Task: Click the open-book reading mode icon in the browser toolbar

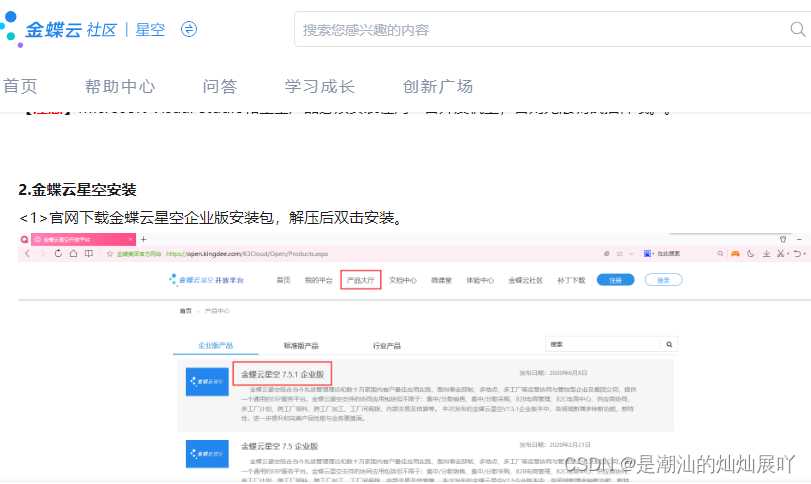Action: 89,253
